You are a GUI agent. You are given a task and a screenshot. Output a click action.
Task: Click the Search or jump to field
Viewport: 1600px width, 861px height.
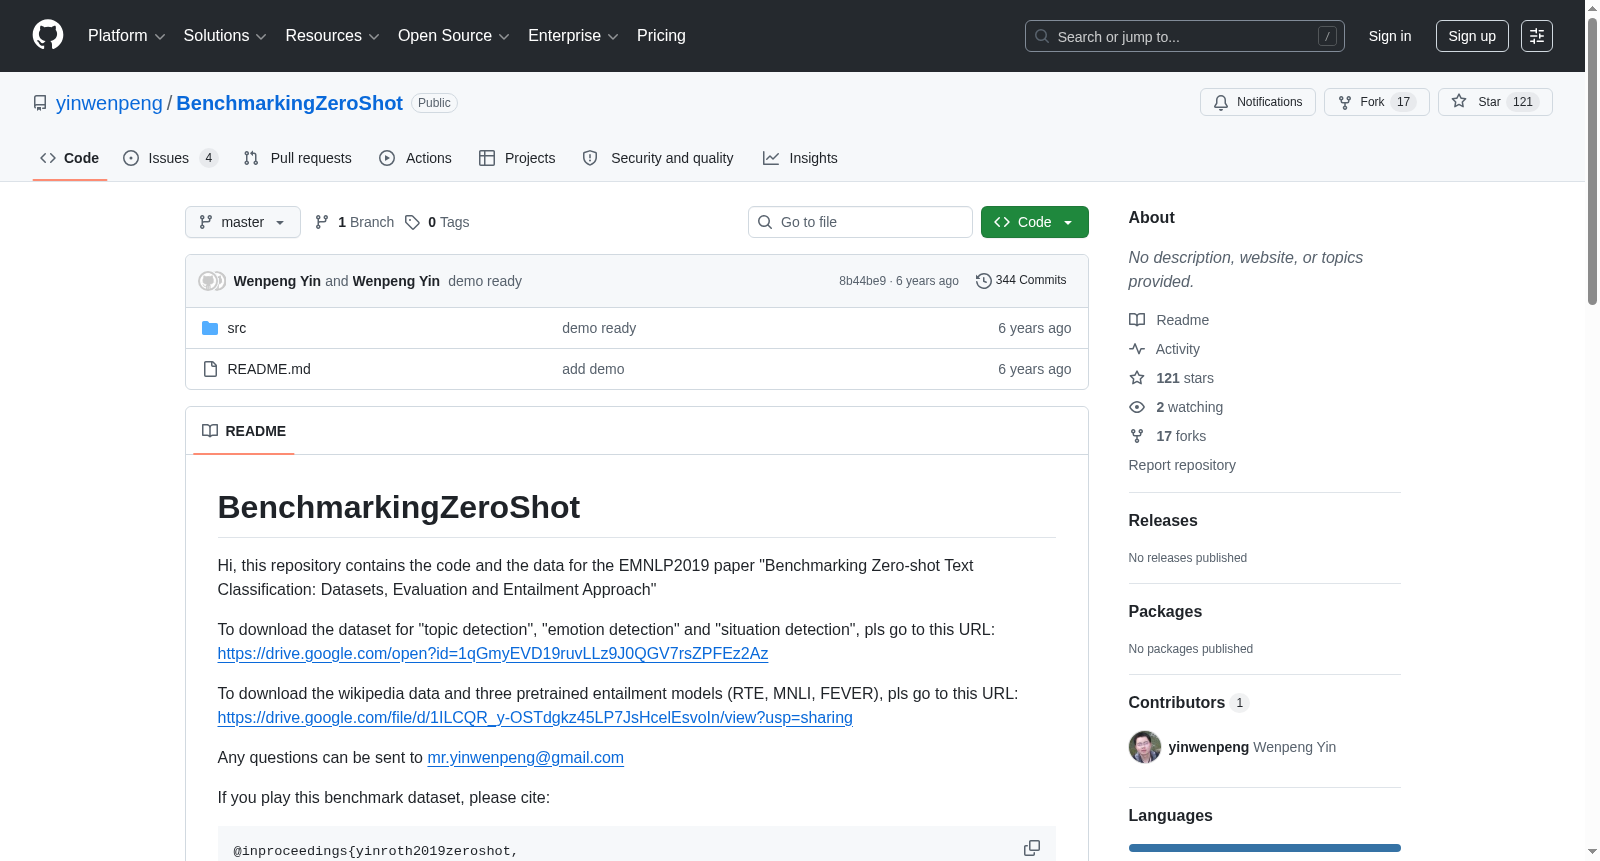[x=1185, y=36]
